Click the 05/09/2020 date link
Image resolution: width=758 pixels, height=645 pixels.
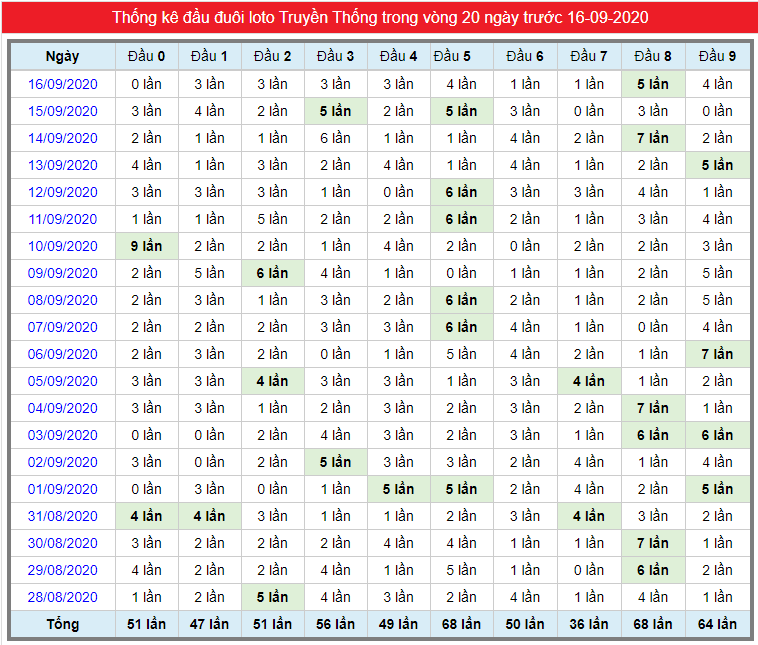62,381
